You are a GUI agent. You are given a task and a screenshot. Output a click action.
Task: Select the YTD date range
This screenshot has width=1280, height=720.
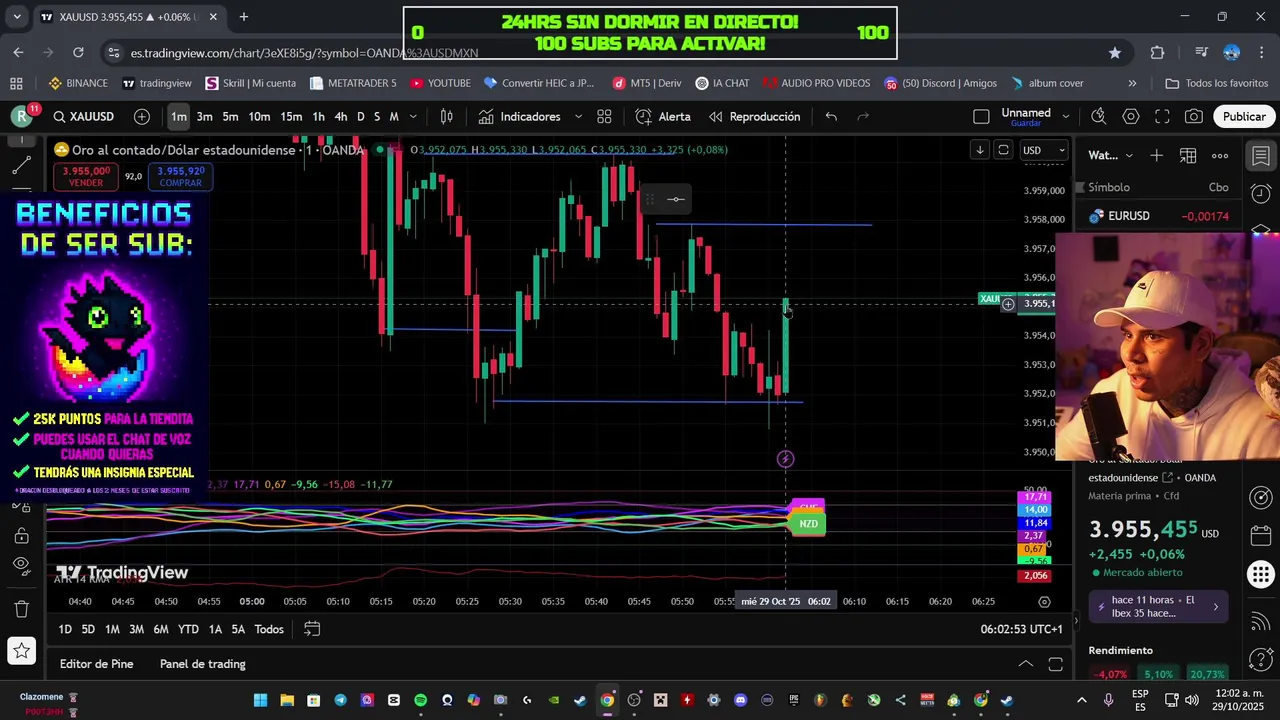pos(188,629)
